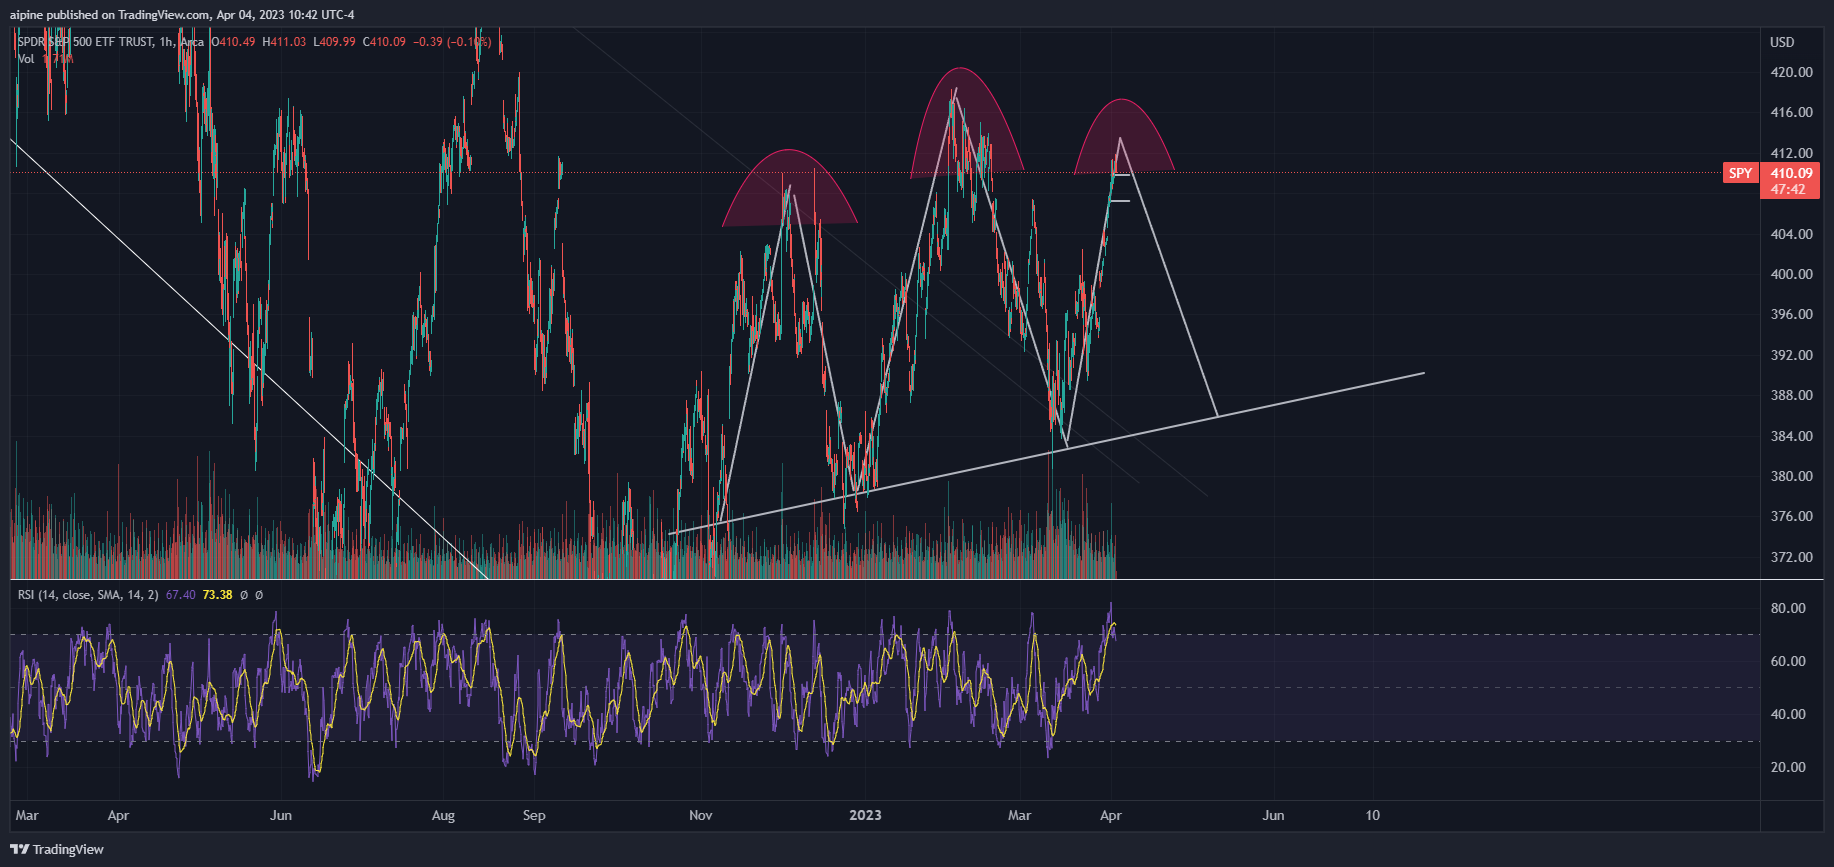The image size is (1834, 867).
Task: Click the 420.00 price axis label
Action: click(x=1791, y=72)
